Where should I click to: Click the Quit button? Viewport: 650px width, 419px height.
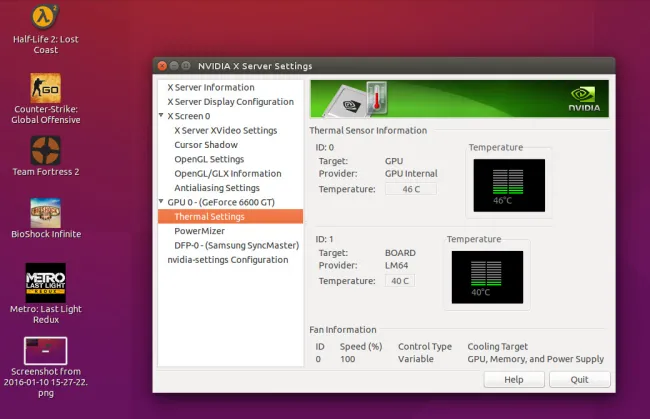580,380
